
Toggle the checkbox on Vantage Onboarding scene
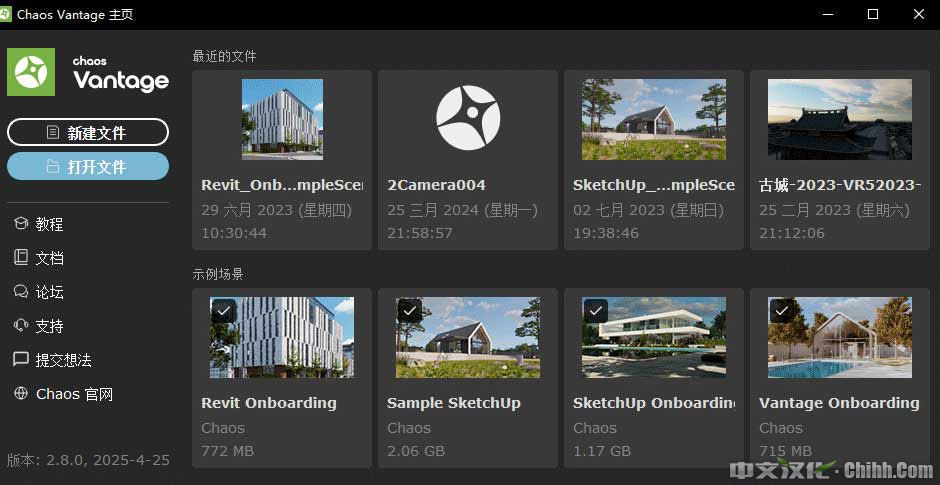point(781,311)
